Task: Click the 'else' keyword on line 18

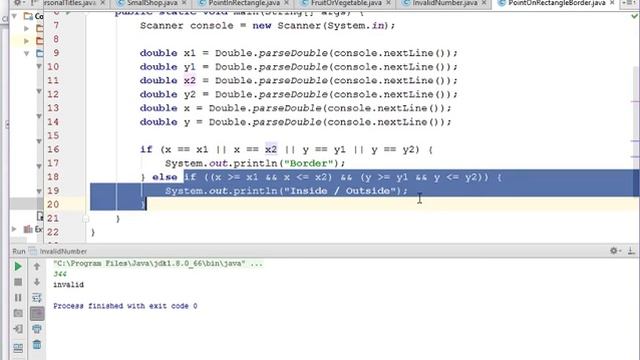Action: point(164,177)
